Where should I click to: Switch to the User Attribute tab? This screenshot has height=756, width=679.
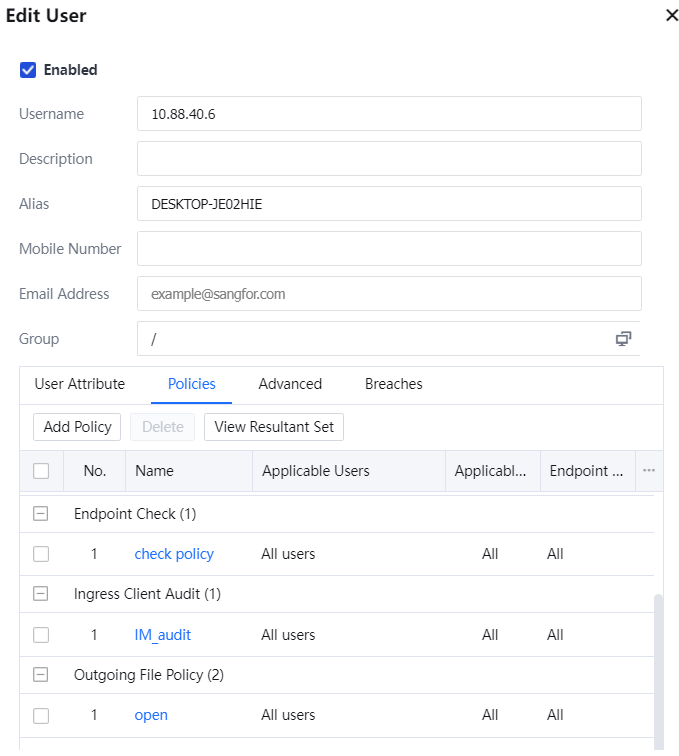[80, 384]
